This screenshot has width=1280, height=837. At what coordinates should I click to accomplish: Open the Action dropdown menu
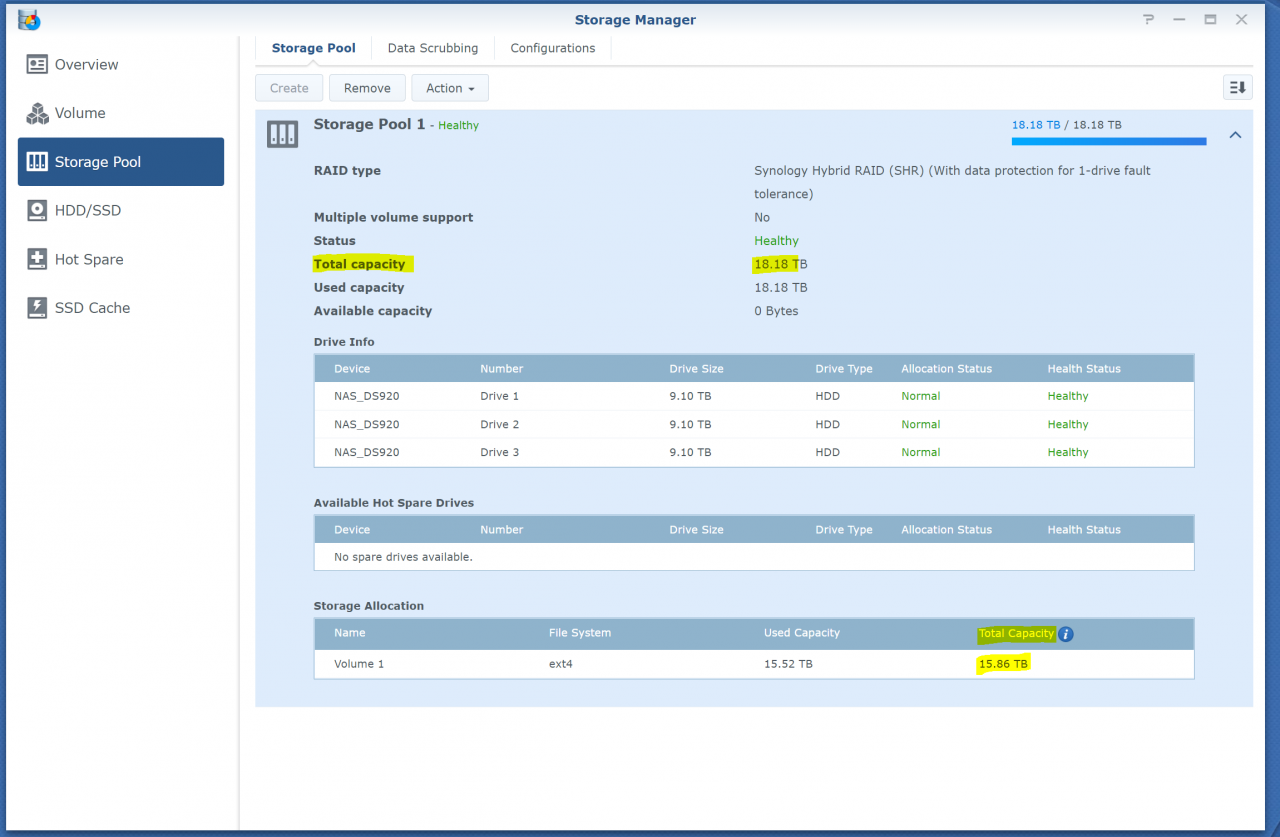(449, 88)
